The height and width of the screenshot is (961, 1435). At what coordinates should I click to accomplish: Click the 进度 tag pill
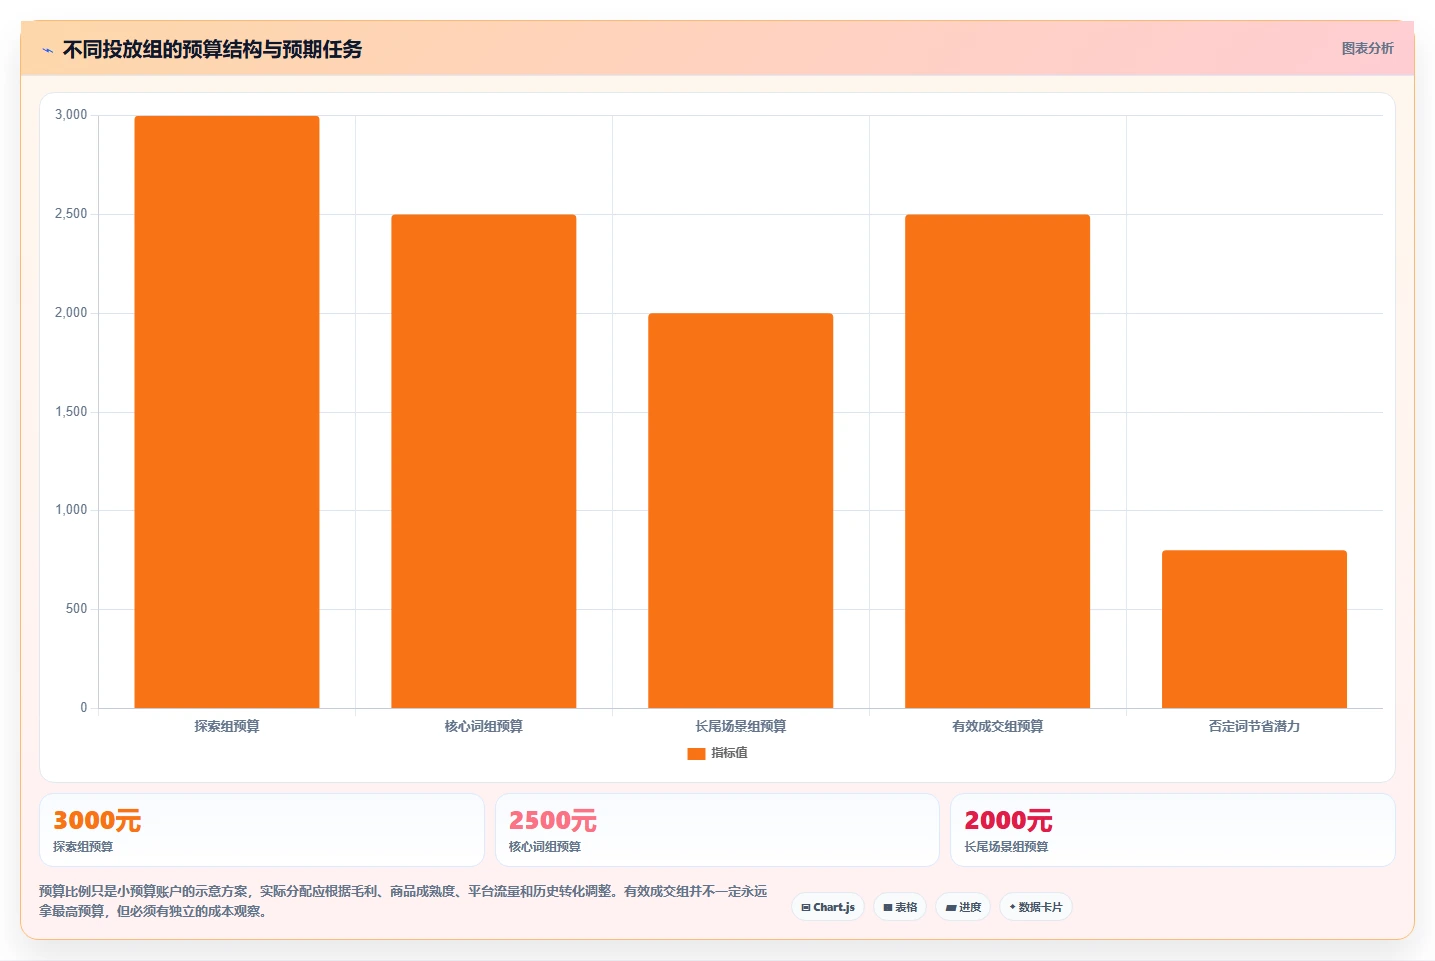tap(963, 907)
